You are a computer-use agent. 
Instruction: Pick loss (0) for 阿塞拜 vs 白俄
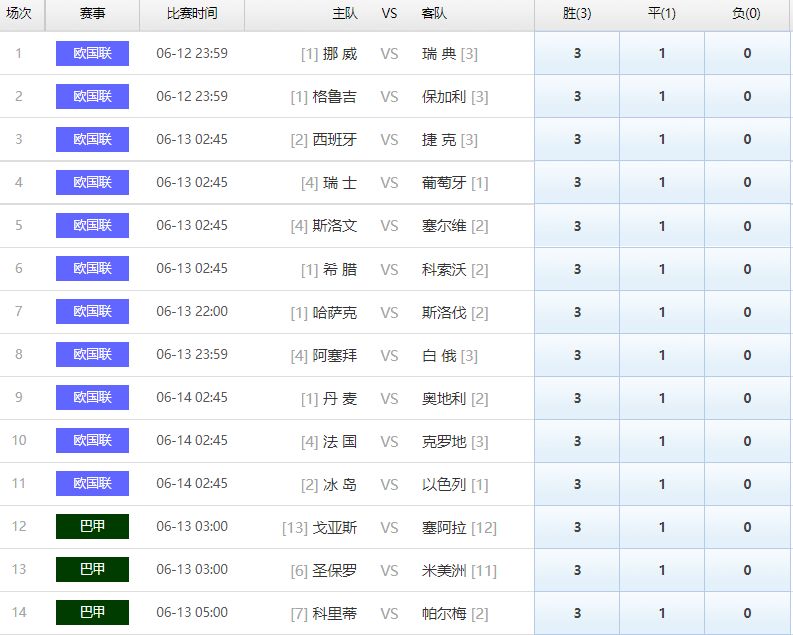tap(747, 354)
